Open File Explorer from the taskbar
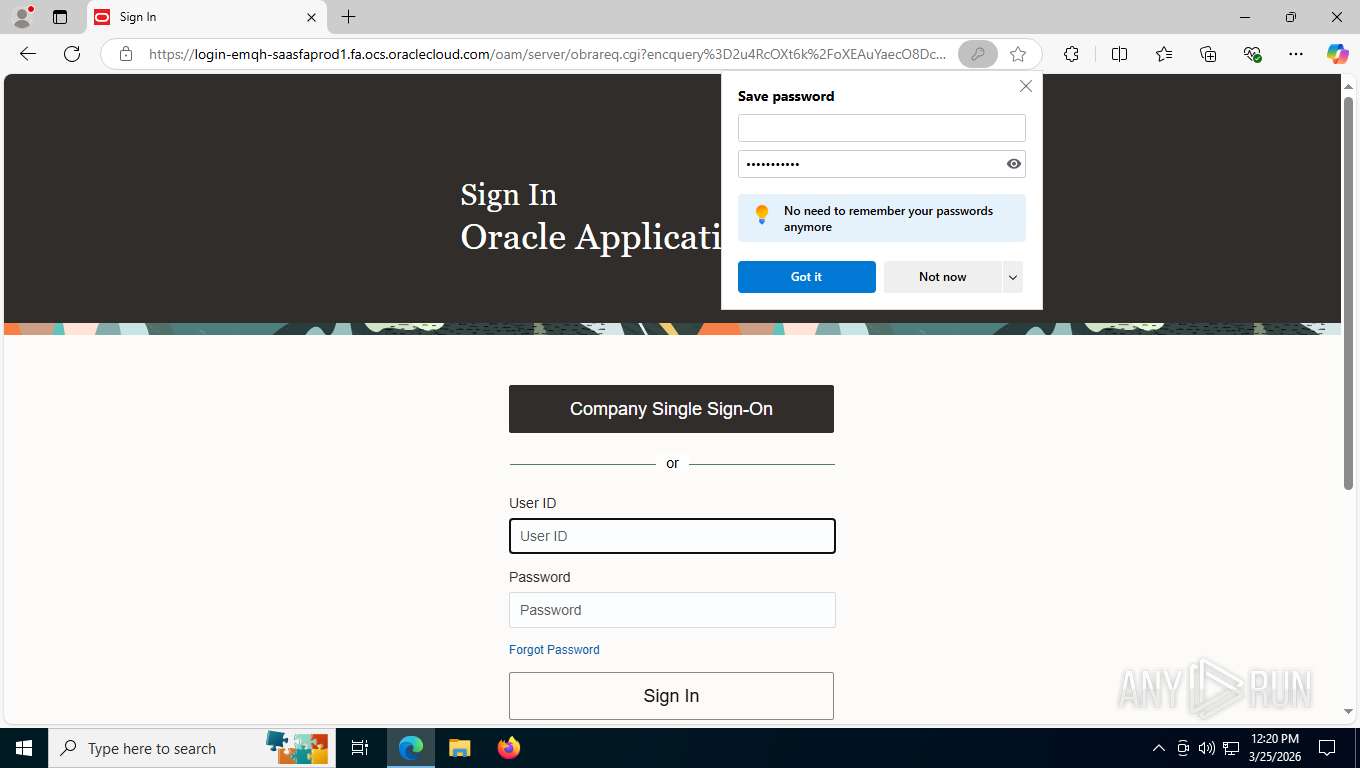 (x=459, y=748)
